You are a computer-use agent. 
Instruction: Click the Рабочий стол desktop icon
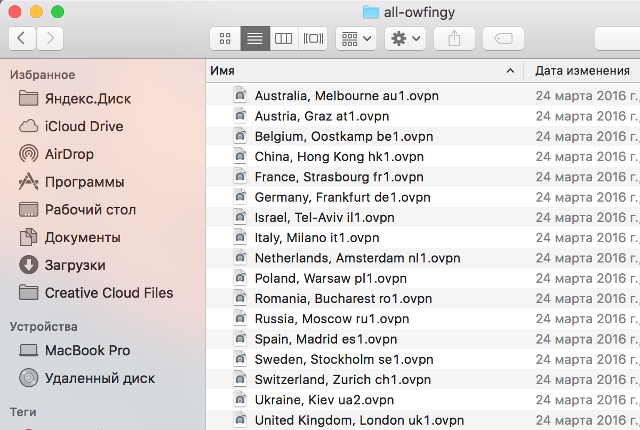[29, 210]
